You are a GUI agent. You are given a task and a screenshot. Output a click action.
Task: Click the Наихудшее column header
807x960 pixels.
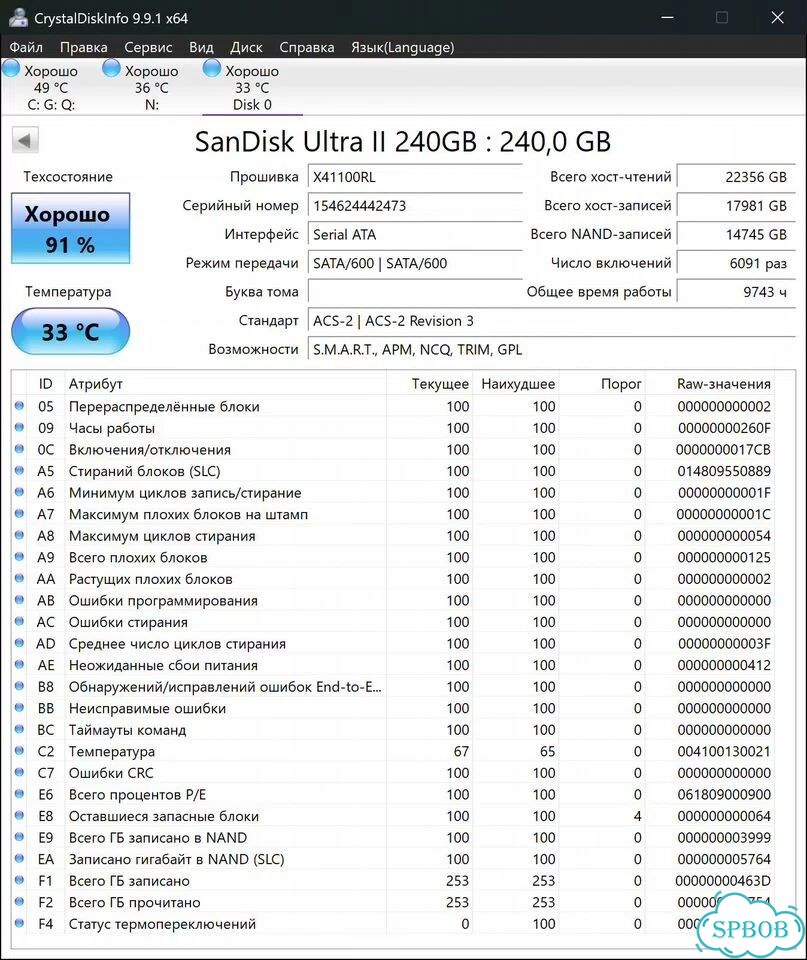pyautogui.click(x=518, y=384)
